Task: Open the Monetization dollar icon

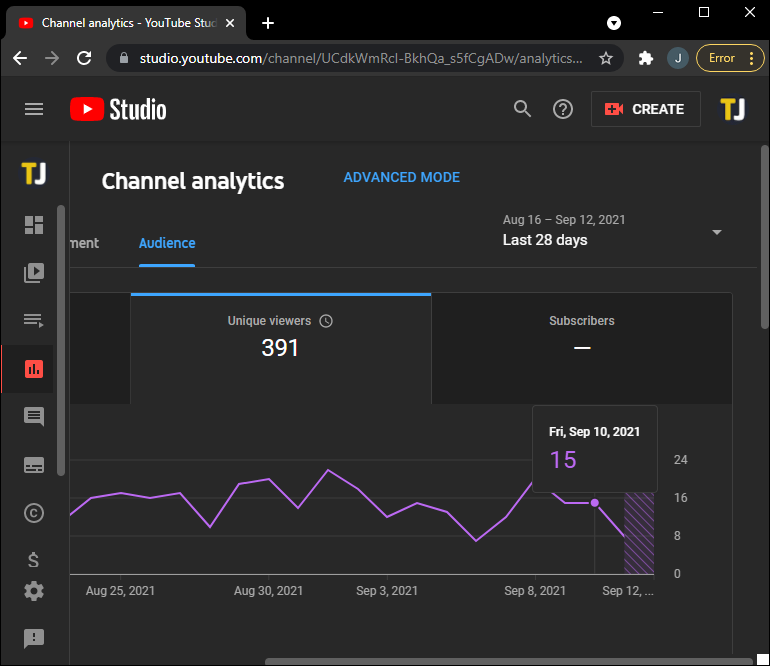Action: pos(34,560)
